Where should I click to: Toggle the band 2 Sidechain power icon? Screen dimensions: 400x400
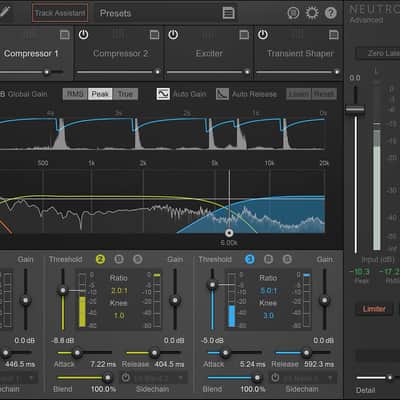click(126, 378)
